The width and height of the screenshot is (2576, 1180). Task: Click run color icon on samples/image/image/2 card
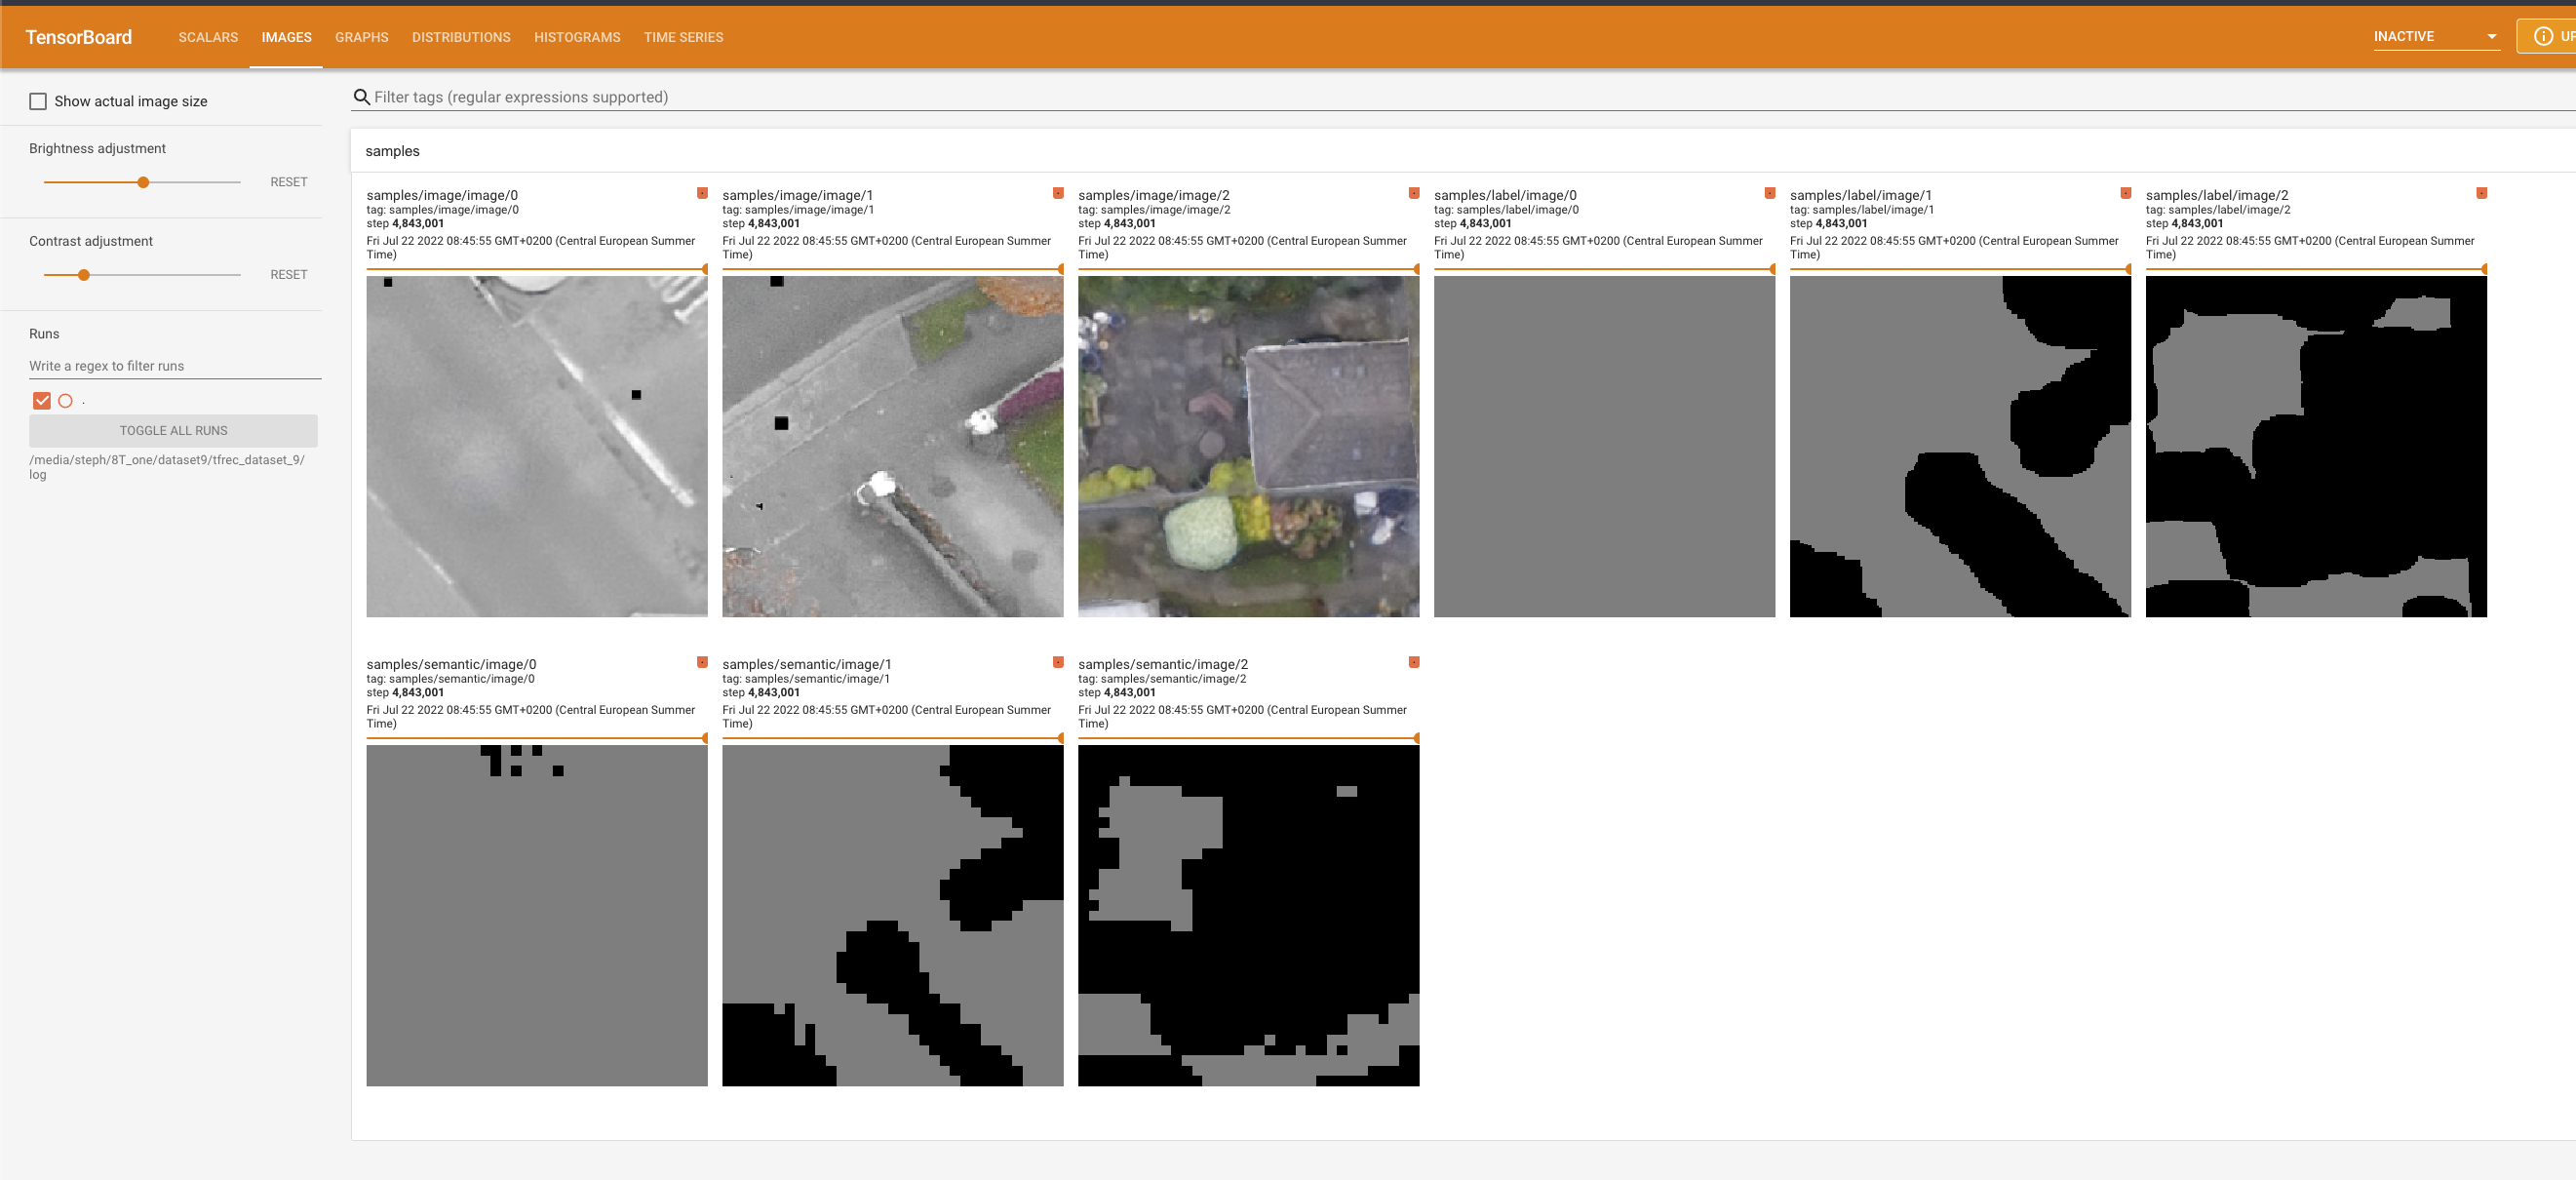point(1414,193)
